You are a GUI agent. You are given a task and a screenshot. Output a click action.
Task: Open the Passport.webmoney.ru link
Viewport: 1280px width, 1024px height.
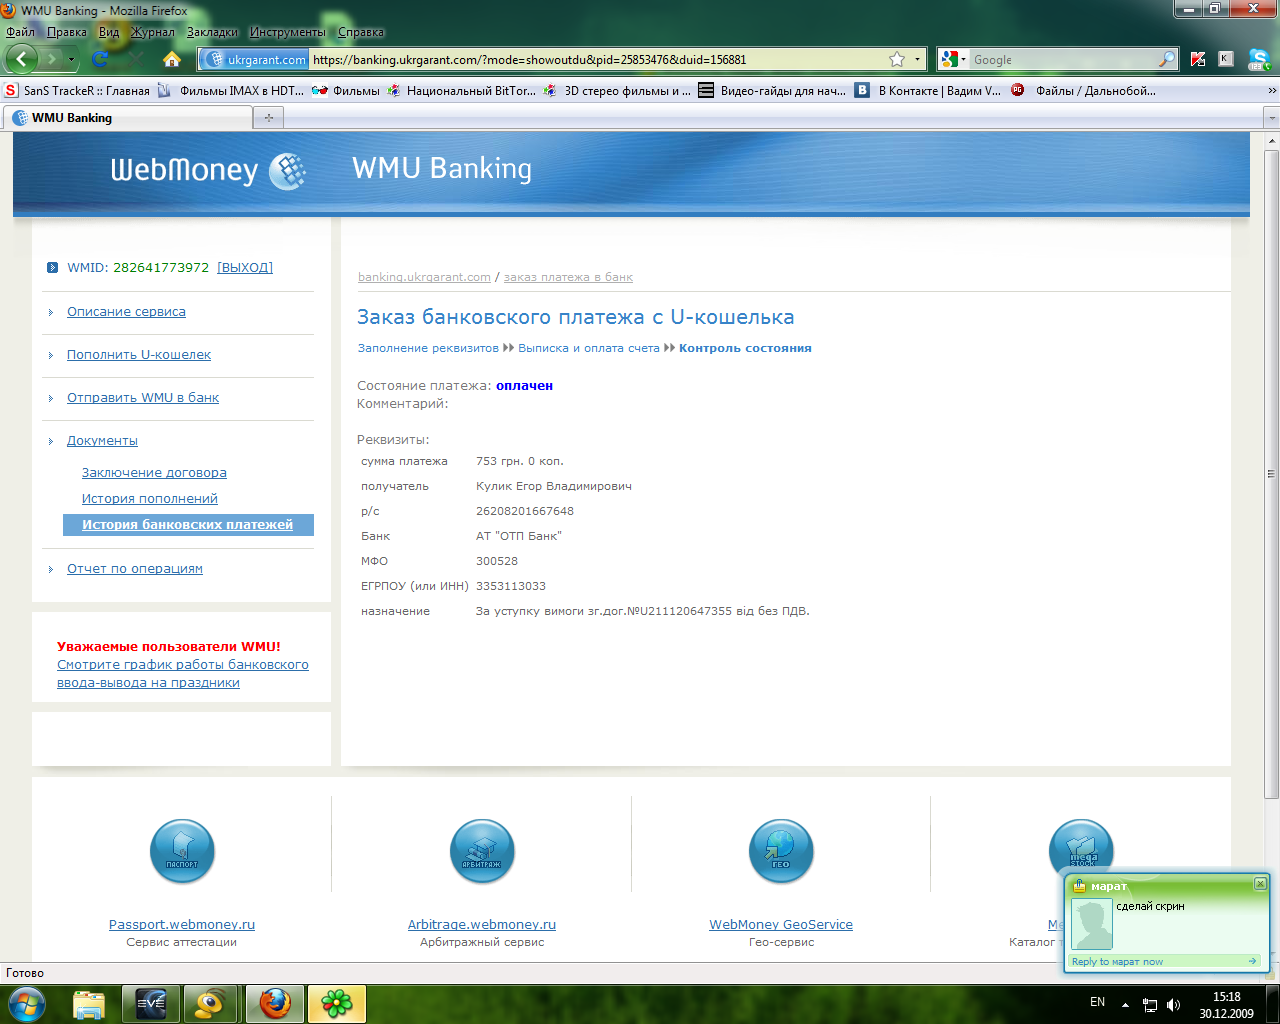click(x=182, y=925)
